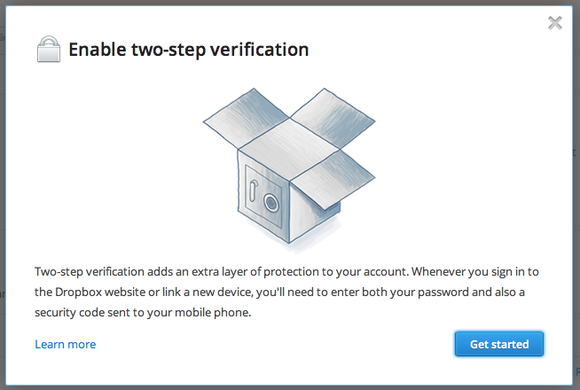Screen dimensions: 580x390
Task: Click the safe combination dial on the box
Action: point(271,202)
